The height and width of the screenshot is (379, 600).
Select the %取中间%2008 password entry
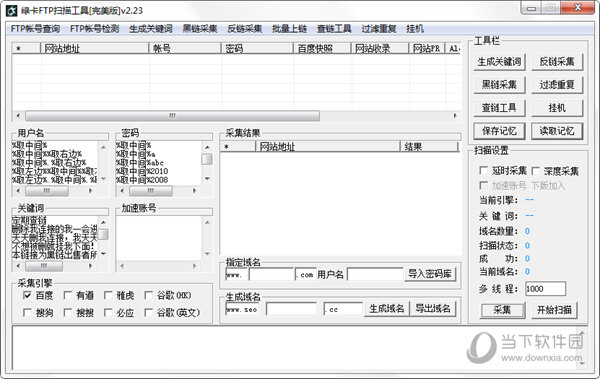(142, 180)
